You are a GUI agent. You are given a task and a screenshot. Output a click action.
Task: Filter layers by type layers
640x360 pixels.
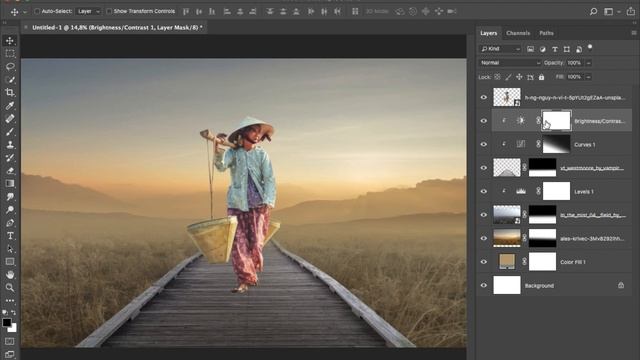[555, 49]
